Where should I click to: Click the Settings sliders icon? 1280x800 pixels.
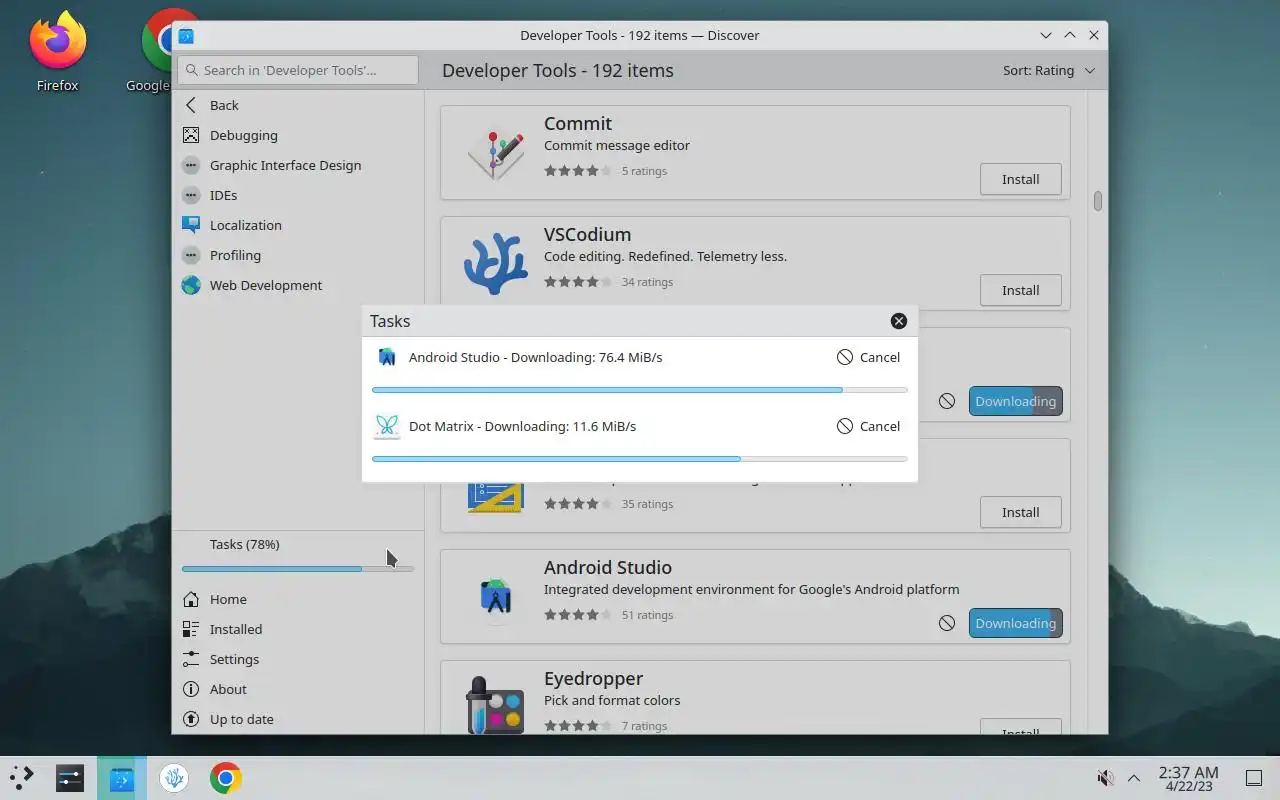[x=191, y=659]
